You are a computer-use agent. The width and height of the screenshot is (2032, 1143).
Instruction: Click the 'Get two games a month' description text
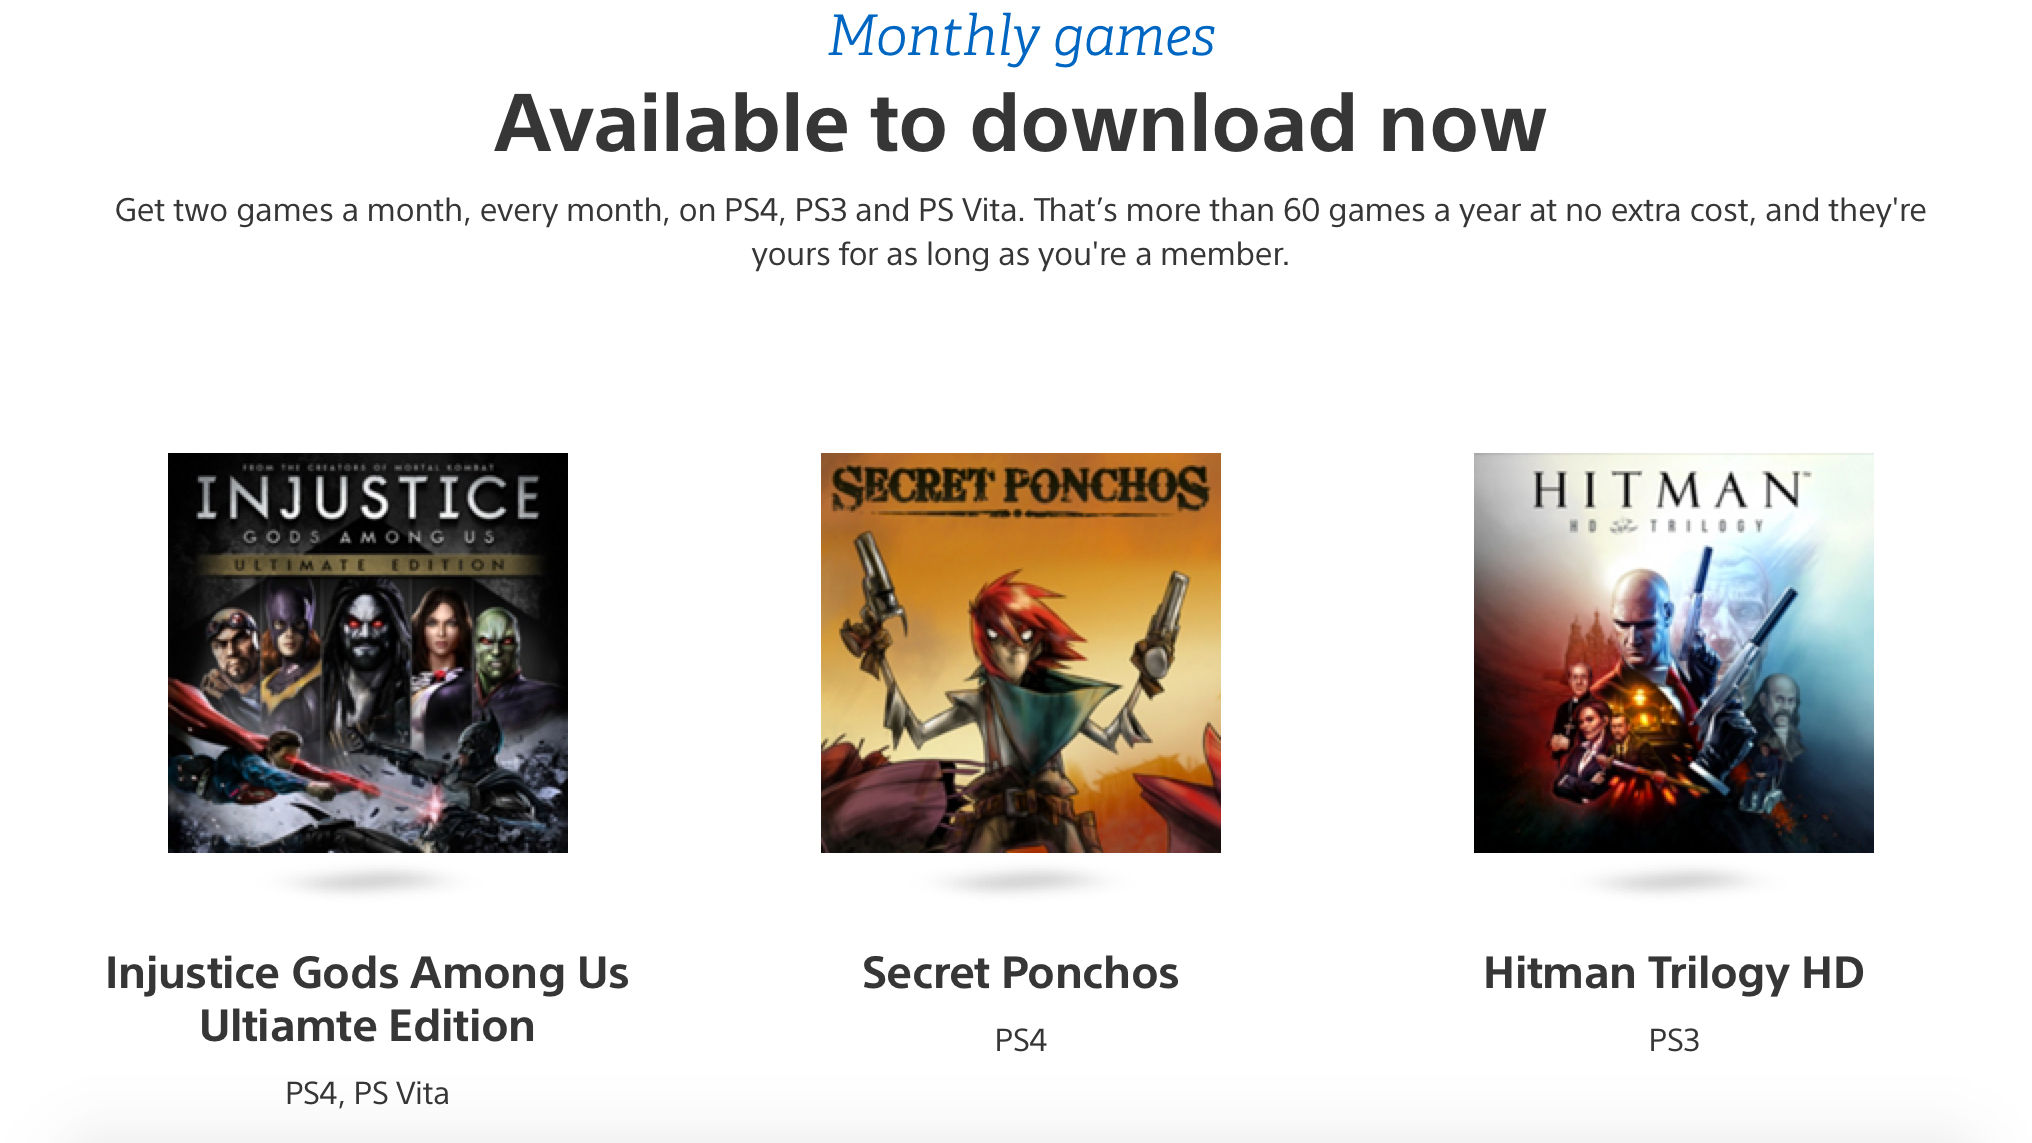(x=1021, y=232)
